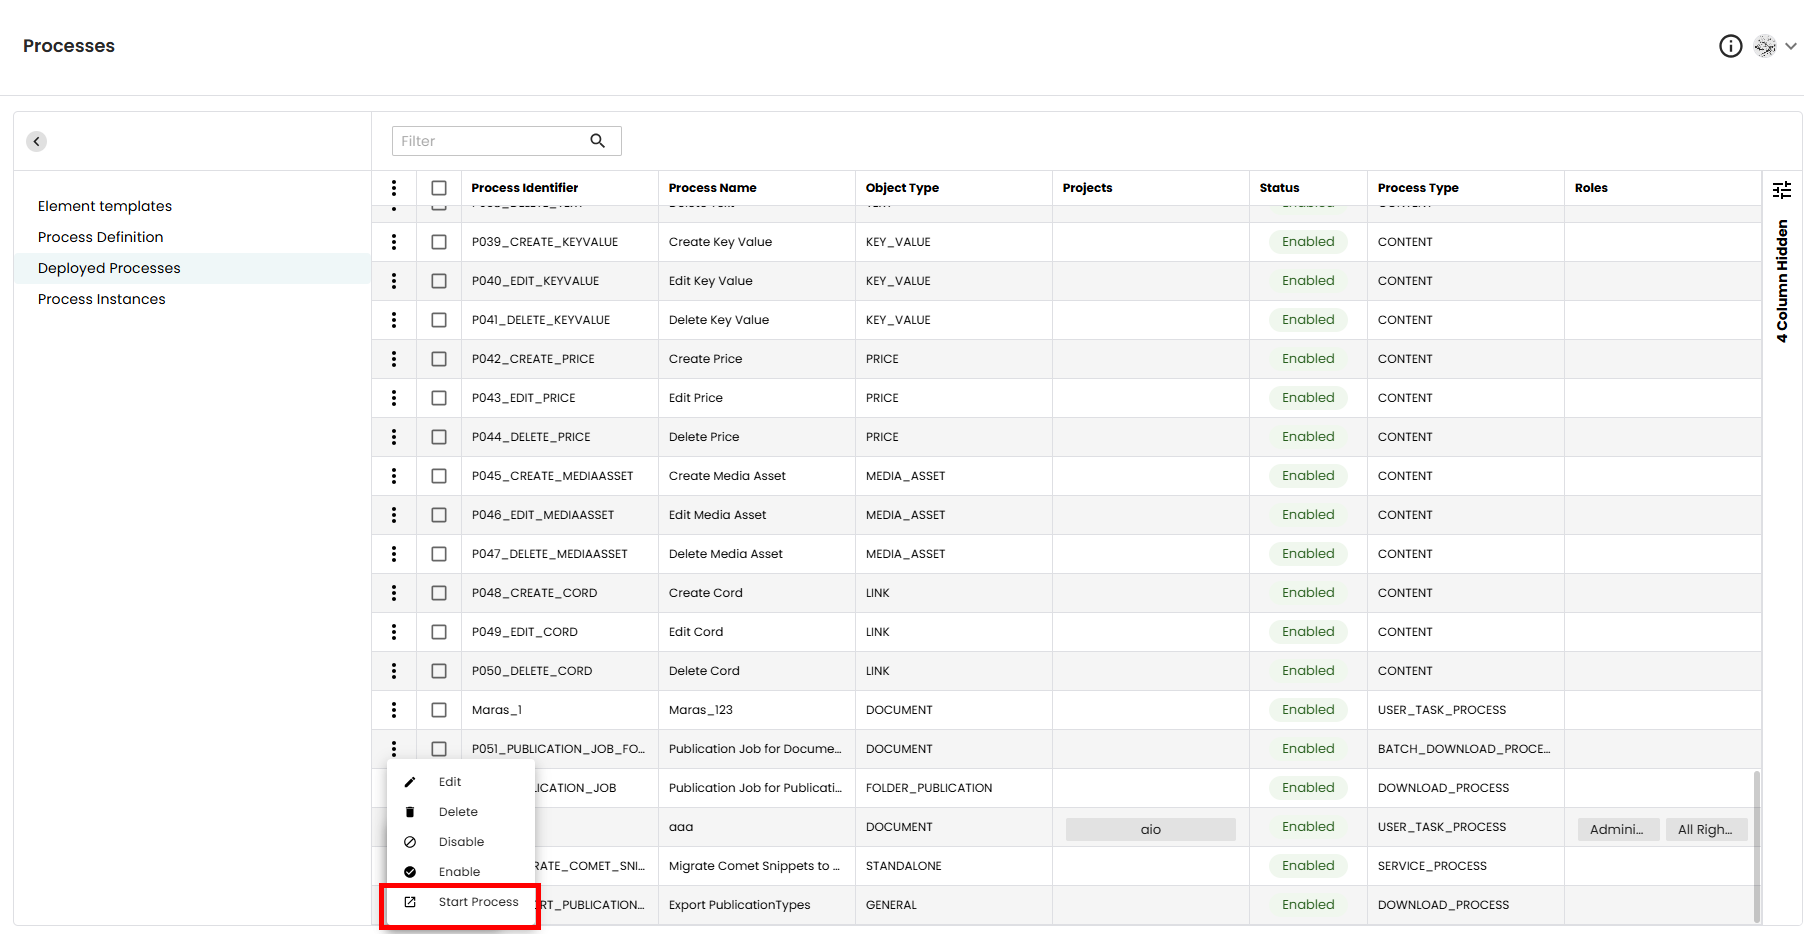This screenshot has width=1804, height=934.
Task: Expand the user profile dropdown arrow
Action: click(1790, 46)
